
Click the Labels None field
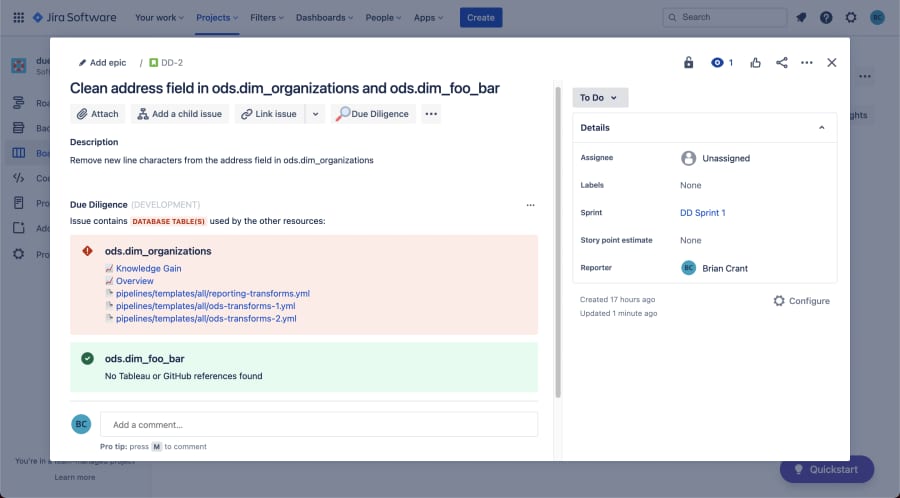click(690, 185)
